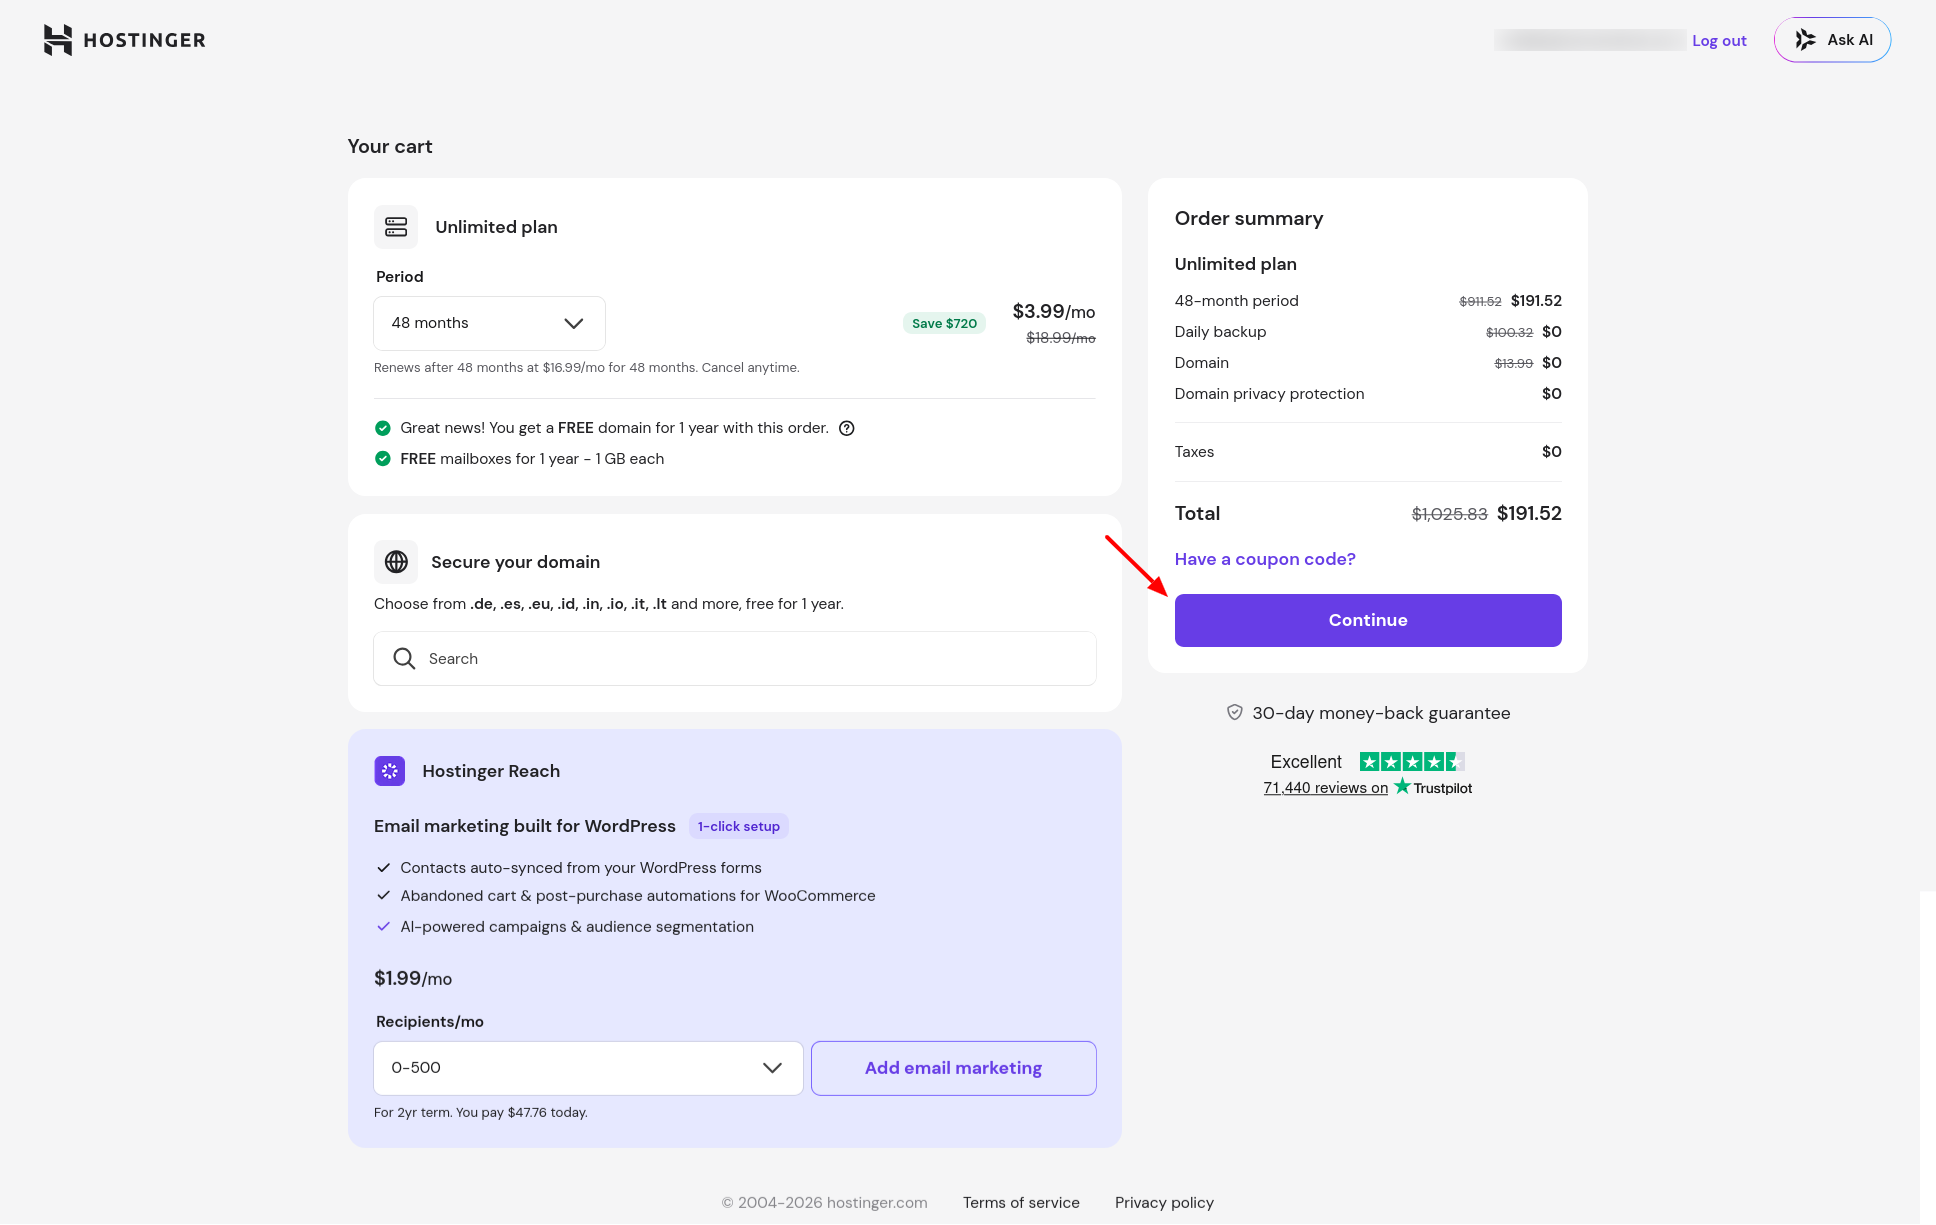Click the copyright hostinger.com footer text
Image resolution: width=1936 pixels, height=1225 pixels.
coord(825,1203)
